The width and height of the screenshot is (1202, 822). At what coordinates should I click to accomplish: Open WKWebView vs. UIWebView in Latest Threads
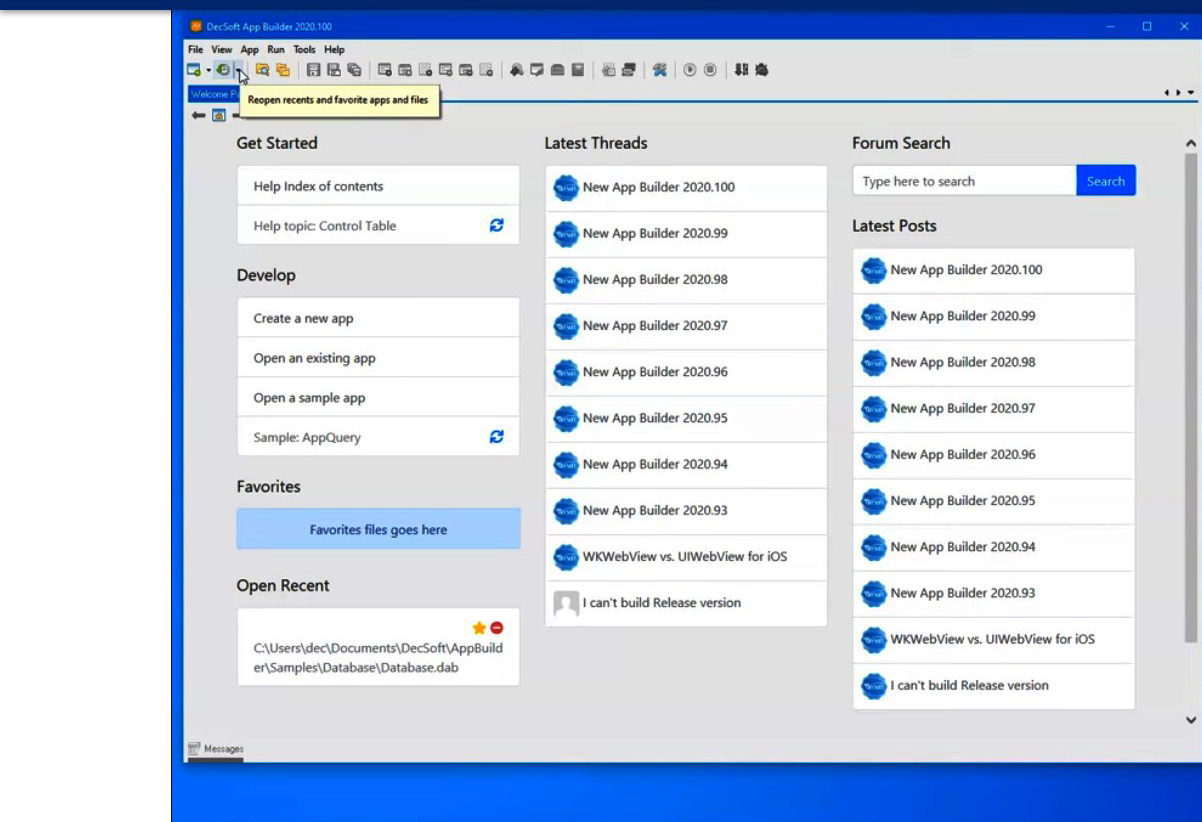(x=686, y=556)
